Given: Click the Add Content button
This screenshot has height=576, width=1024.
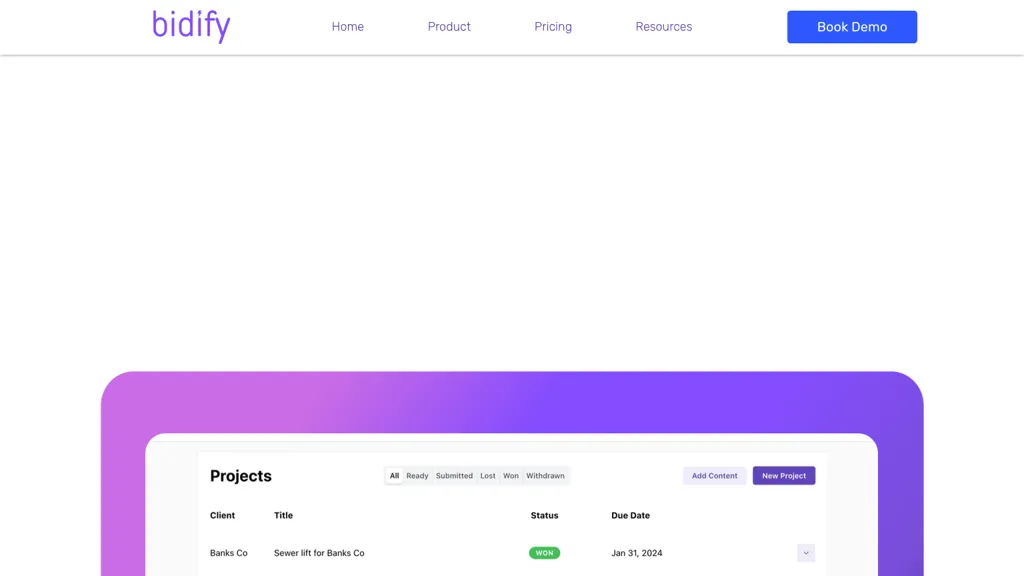Looking at the screenshot, I should click(x=714, y=476).
